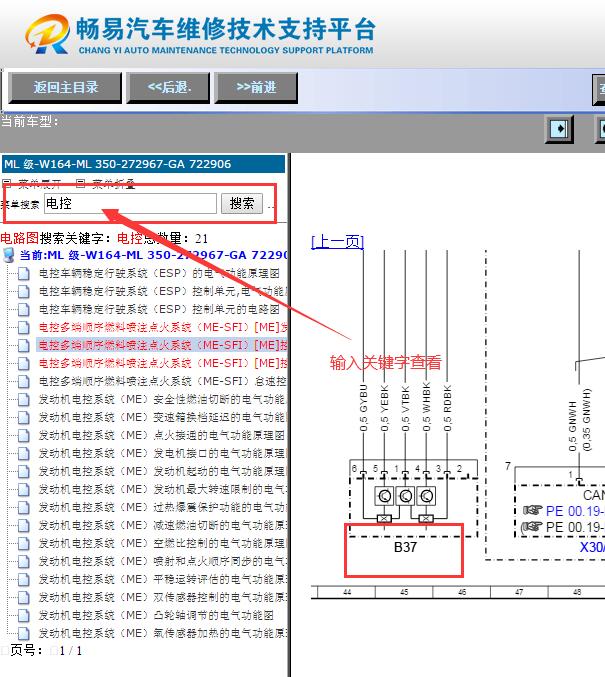
Task: Open ME 氧传感器加热的电气功能 entry
Action: coord(163,633)
